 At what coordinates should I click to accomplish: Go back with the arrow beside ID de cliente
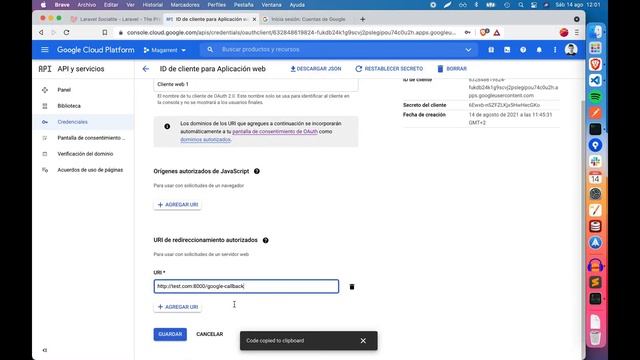pos(146,69)
